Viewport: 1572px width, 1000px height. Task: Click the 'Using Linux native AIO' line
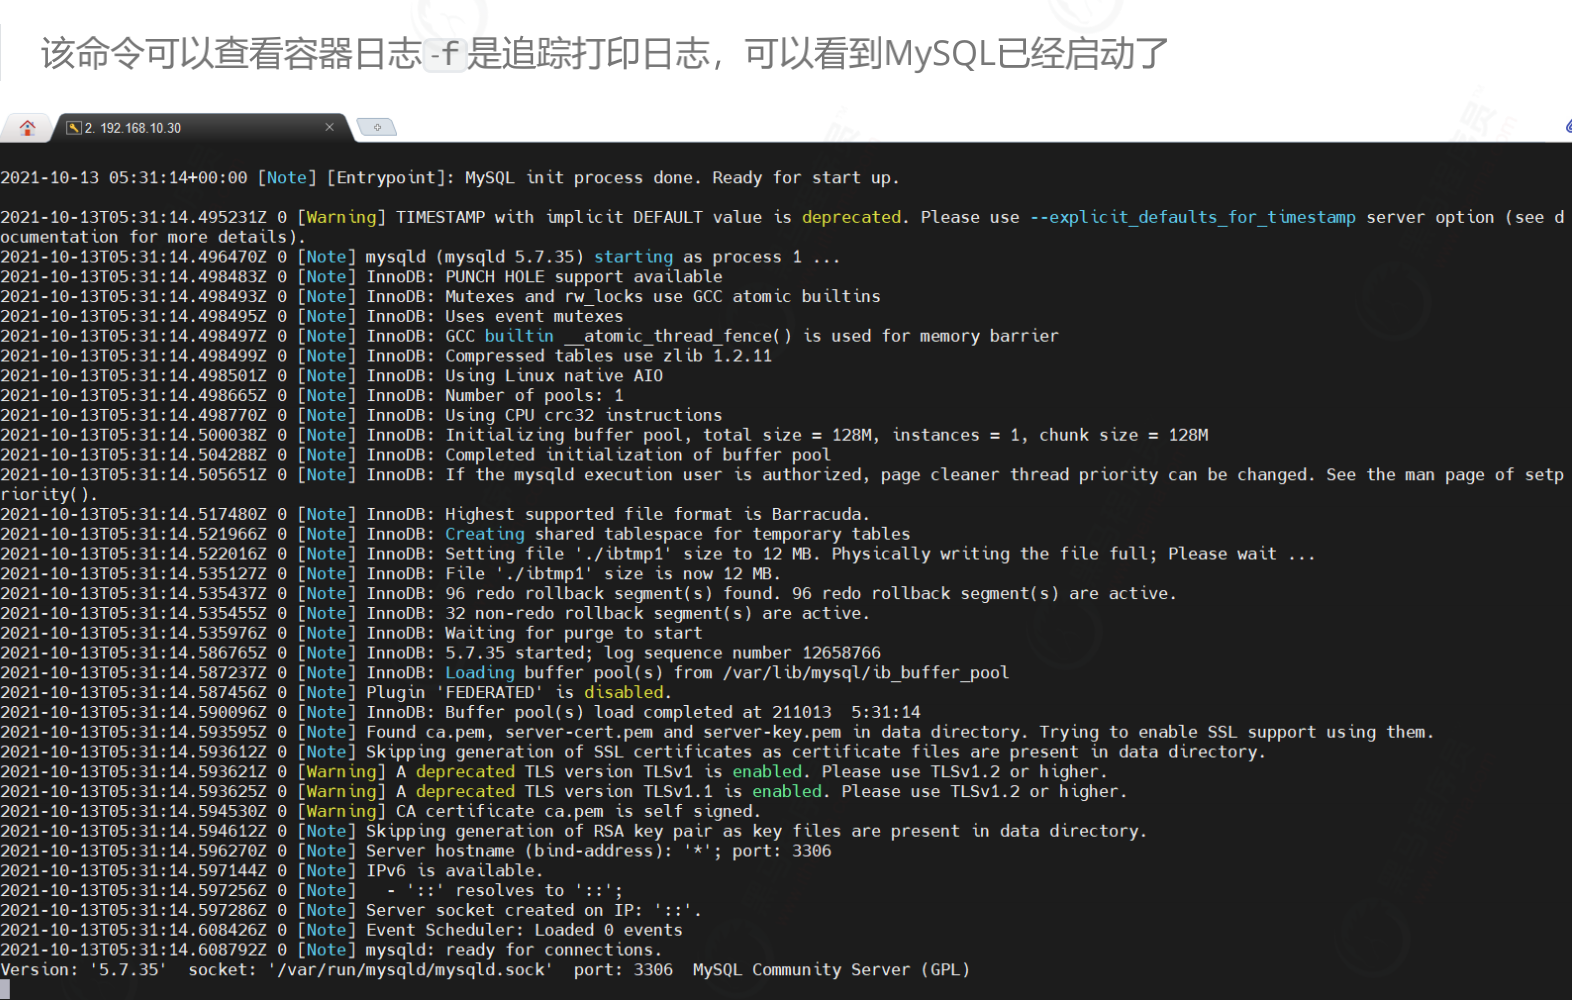pyautogui.click(x=554, y=376)
